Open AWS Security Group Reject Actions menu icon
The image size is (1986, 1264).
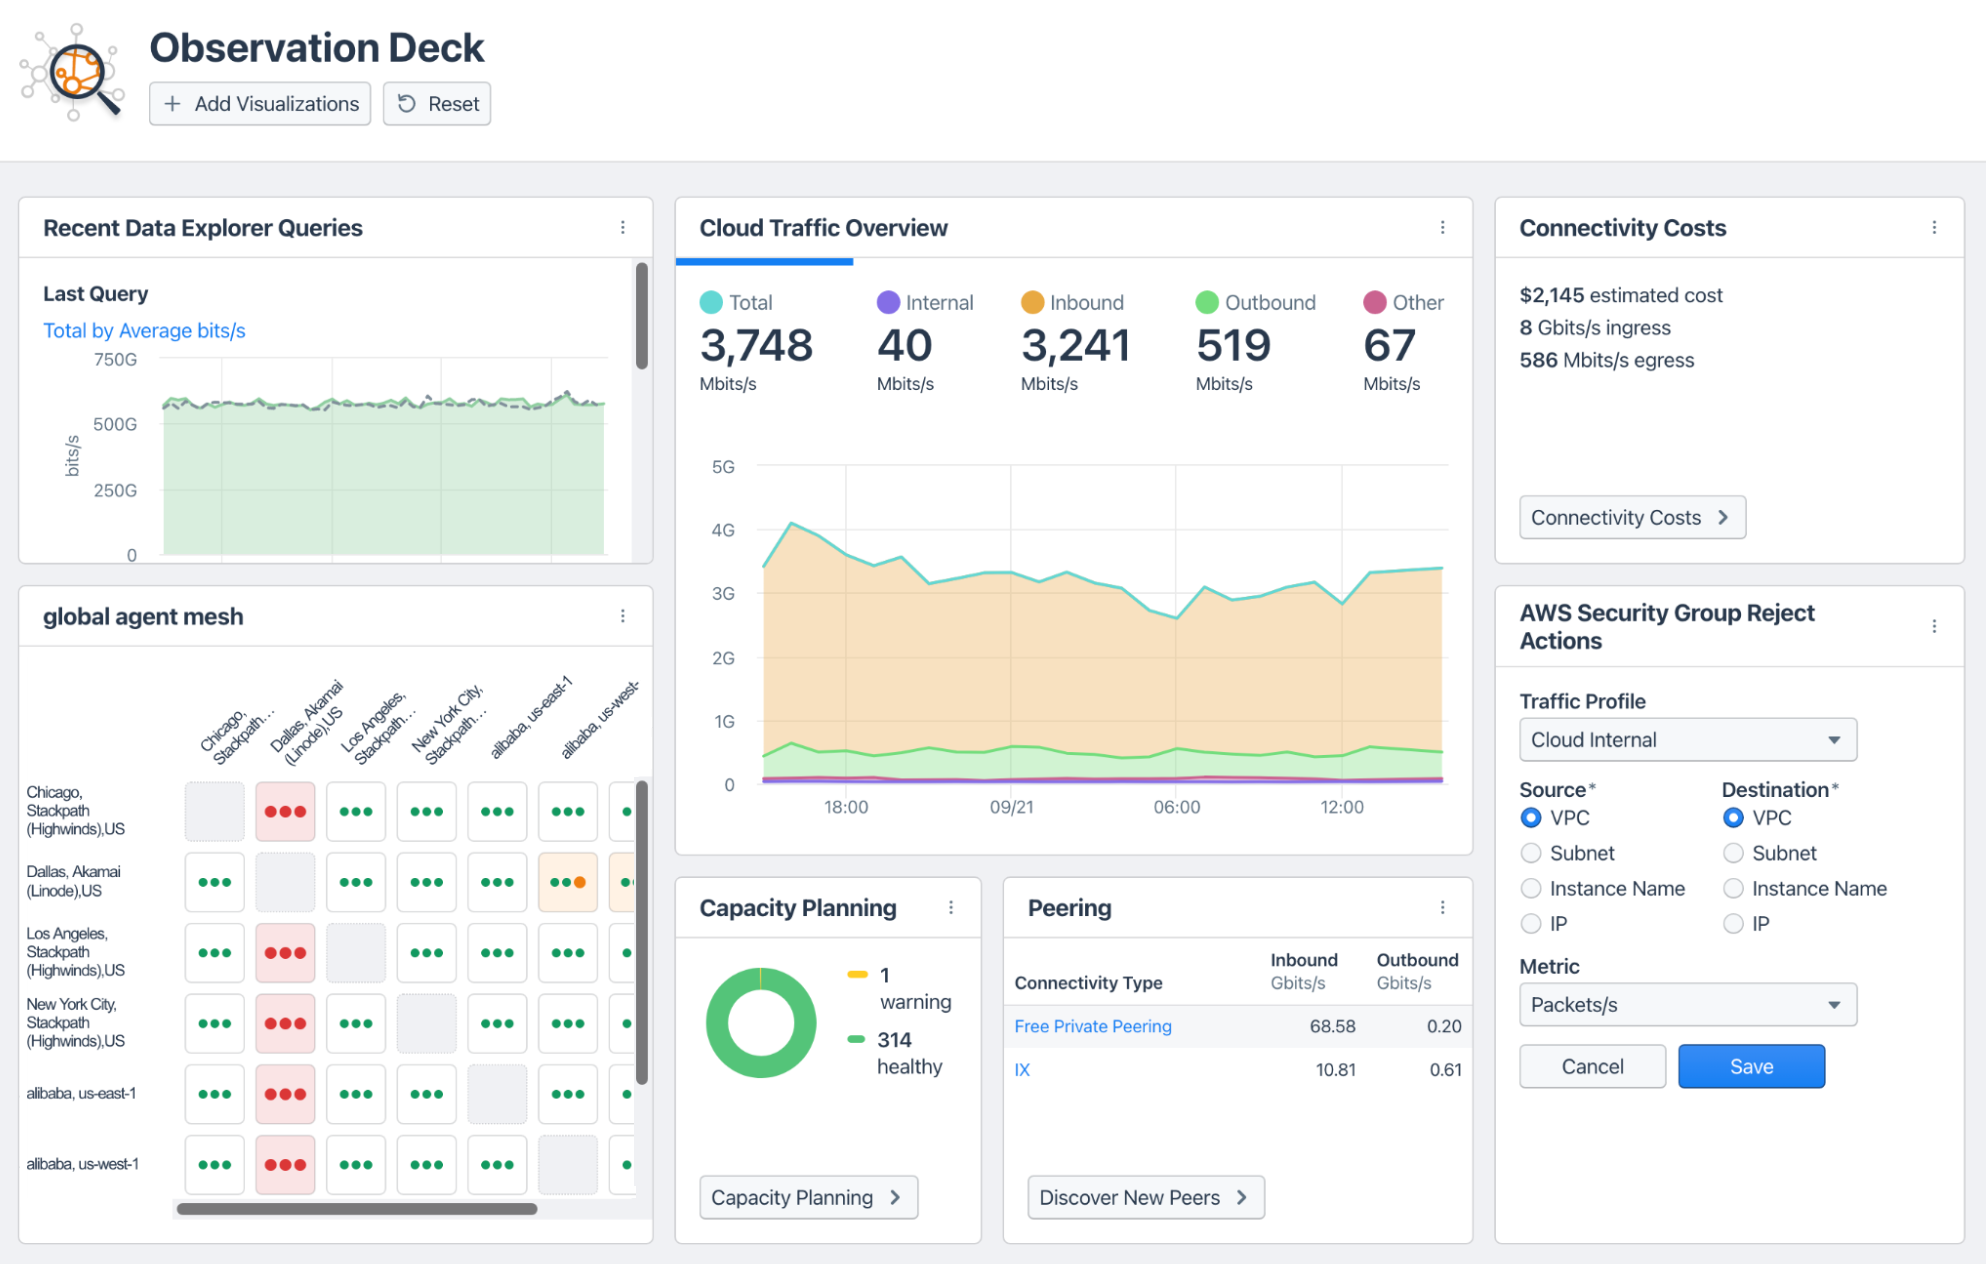pos(1934,626)
